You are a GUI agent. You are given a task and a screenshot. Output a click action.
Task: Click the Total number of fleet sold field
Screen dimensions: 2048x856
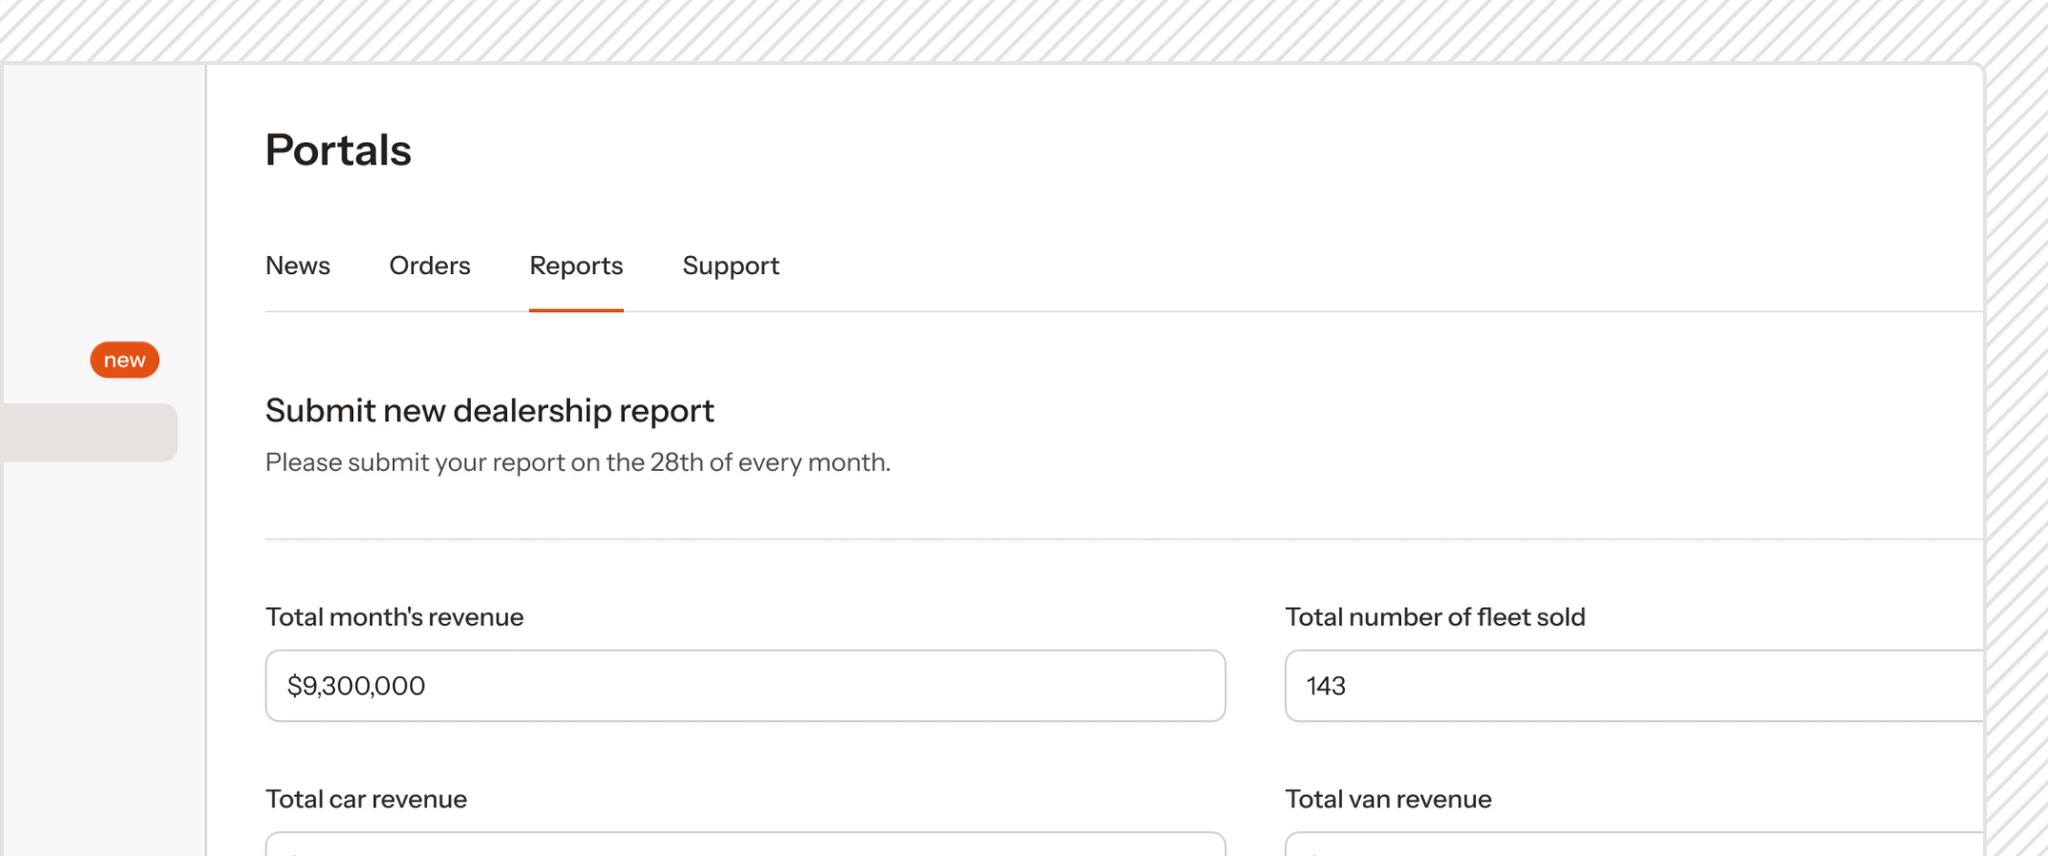click(x=1634, y=686)
